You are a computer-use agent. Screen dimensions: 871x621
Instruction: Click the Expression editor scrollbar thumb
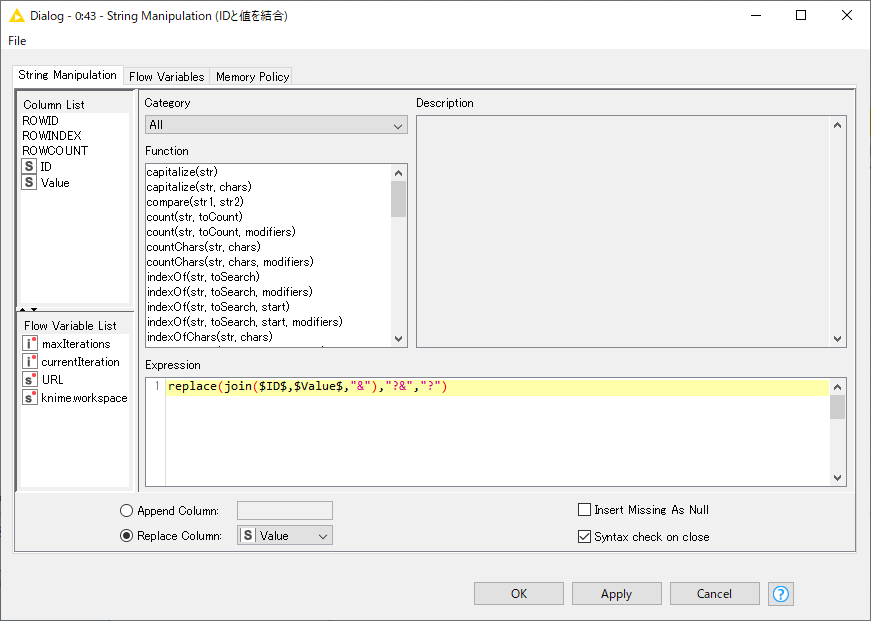(838, 407)
